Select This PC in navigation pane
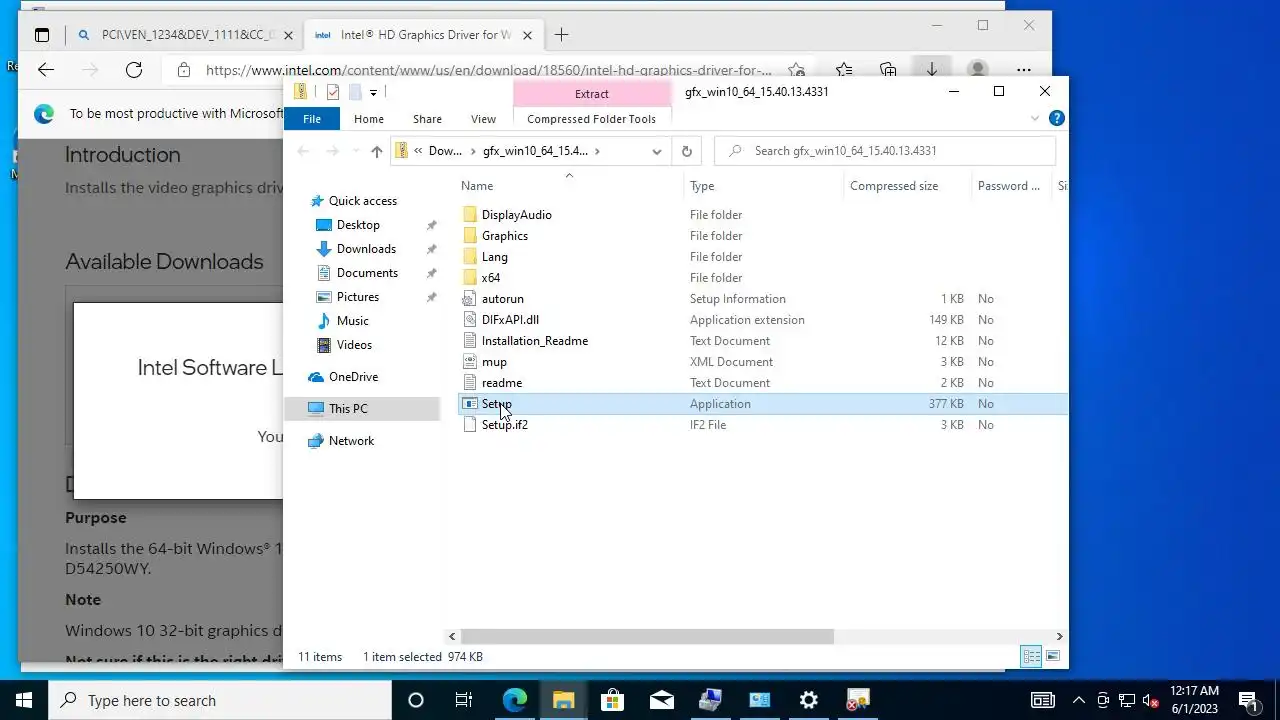Image resolution: width=1280 pixels, height=720 pixels. pos(362,409)
